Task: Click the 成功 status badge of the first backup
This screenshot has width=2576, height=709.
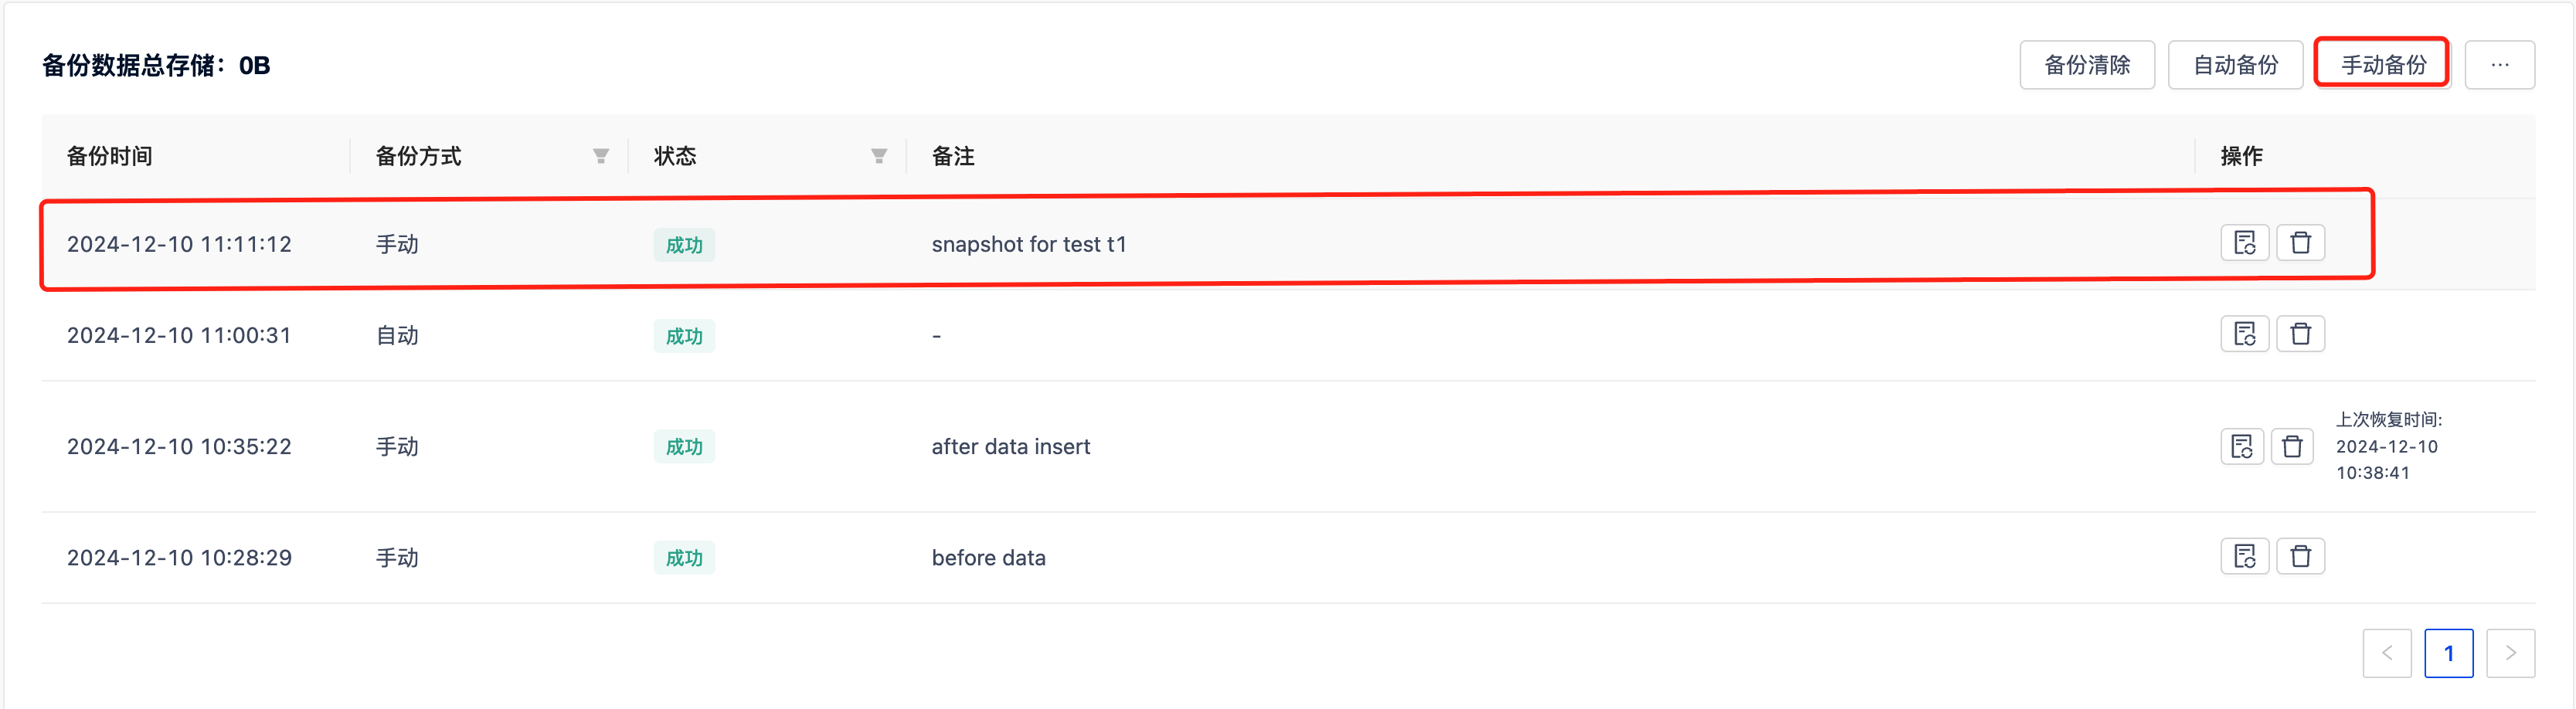Action: [x=684, y=244]
